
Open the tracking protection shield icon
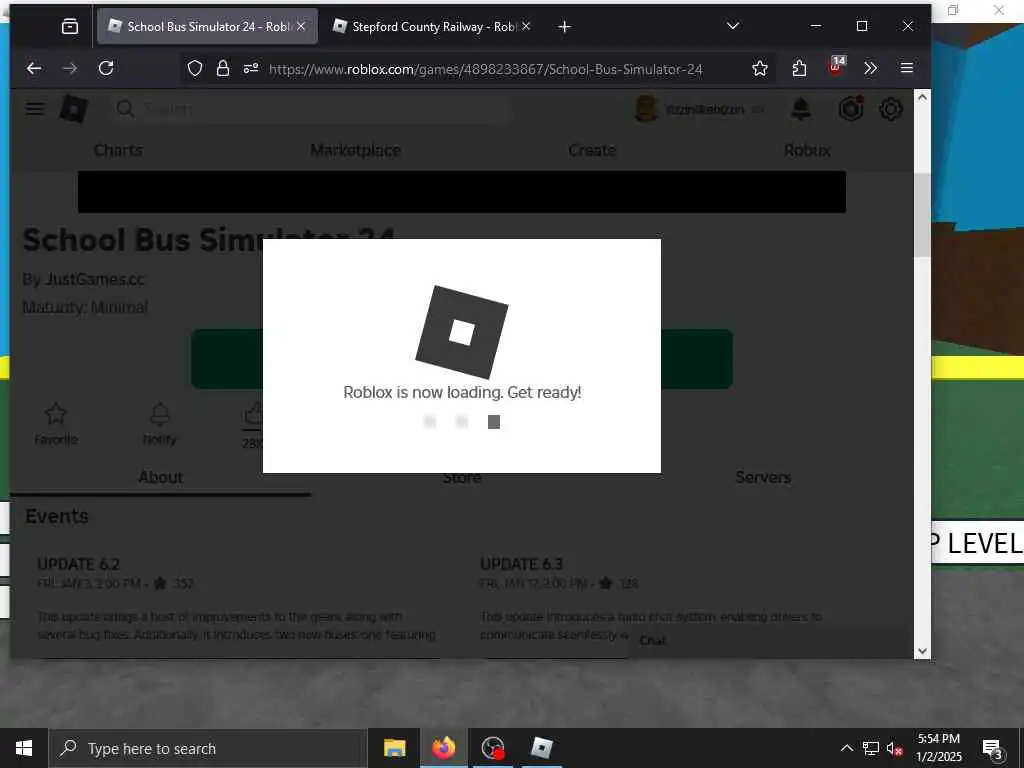click(195, 69)
